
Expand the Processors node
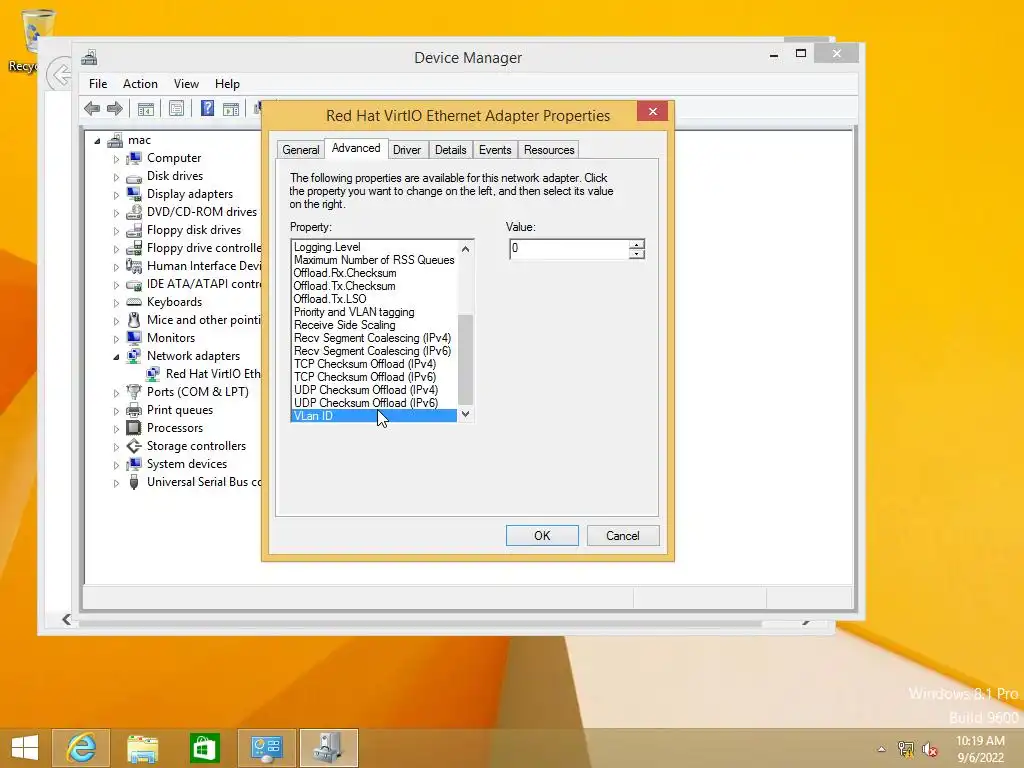116,428
